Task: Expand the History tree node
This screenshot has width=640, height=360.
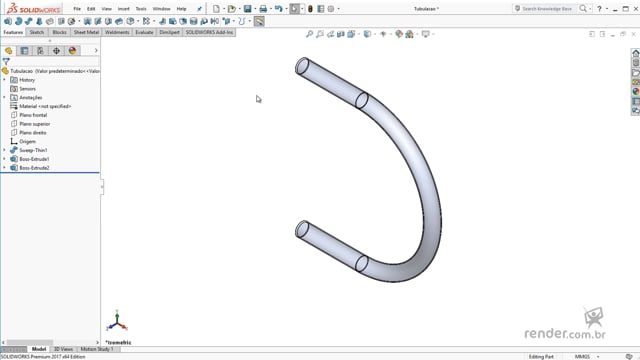Action: tap(4, 80)
